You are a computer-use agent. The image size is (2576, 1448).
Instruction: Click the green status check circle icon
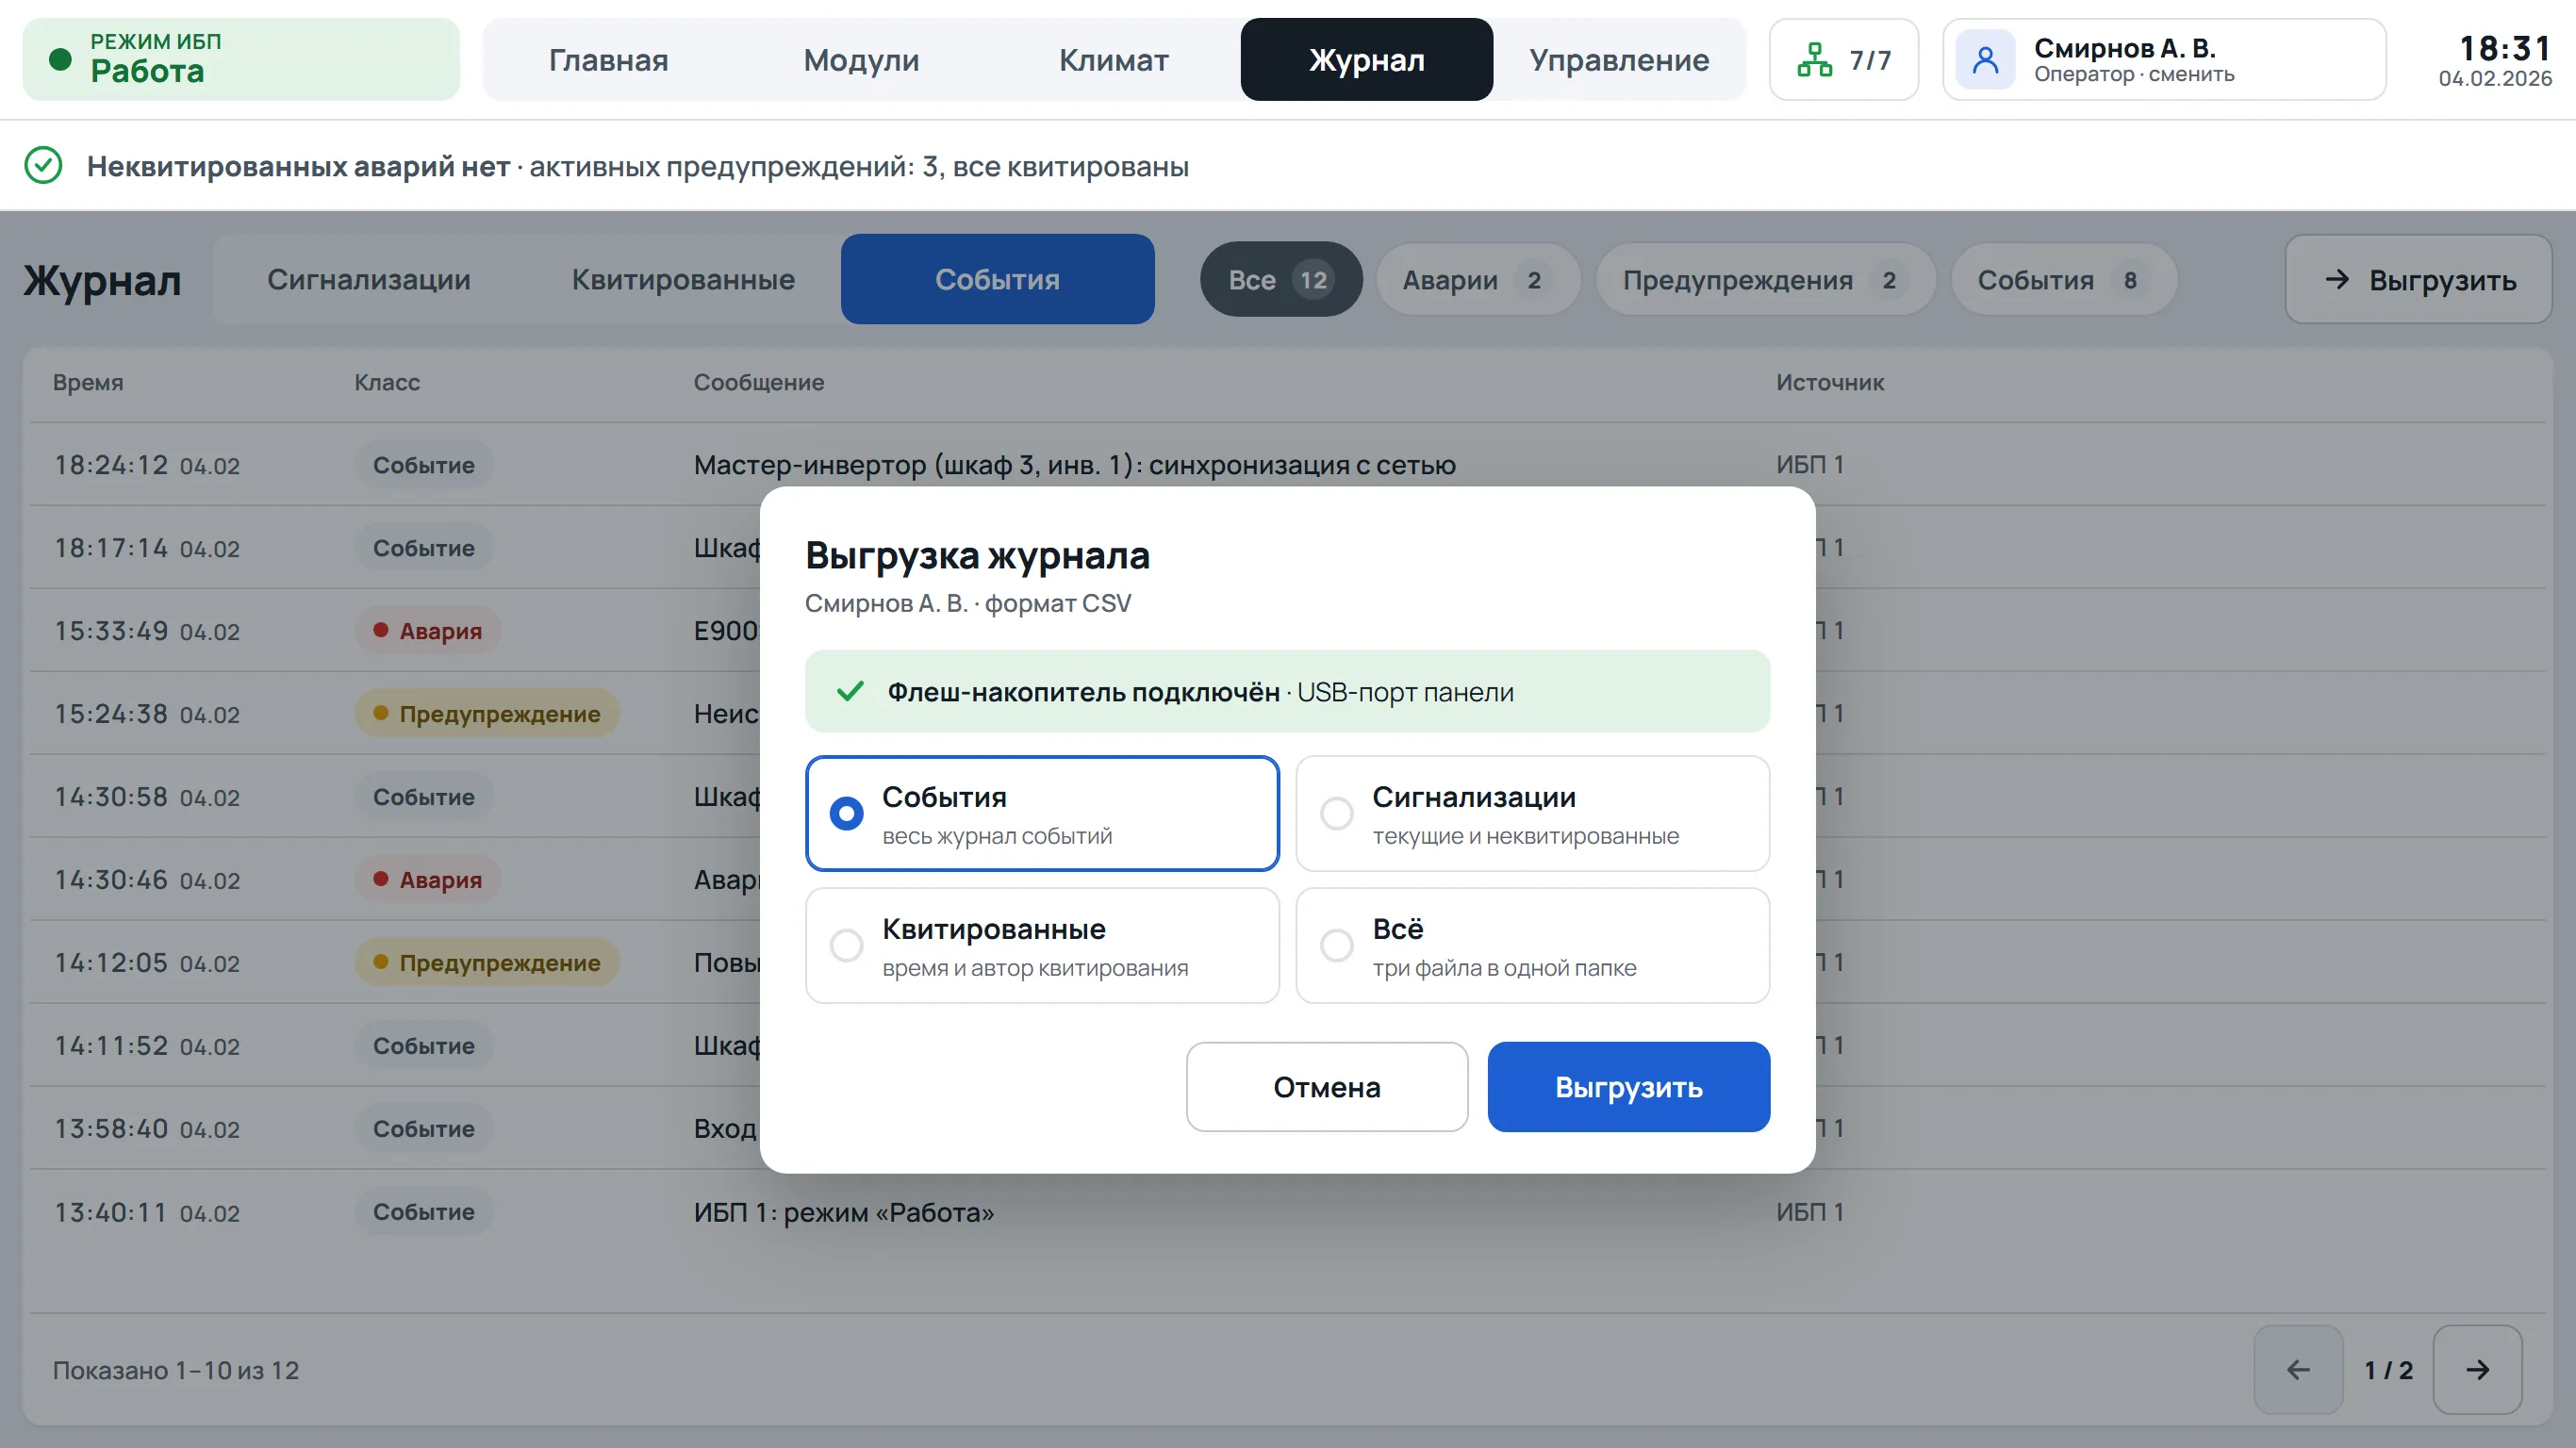point(43,165)
